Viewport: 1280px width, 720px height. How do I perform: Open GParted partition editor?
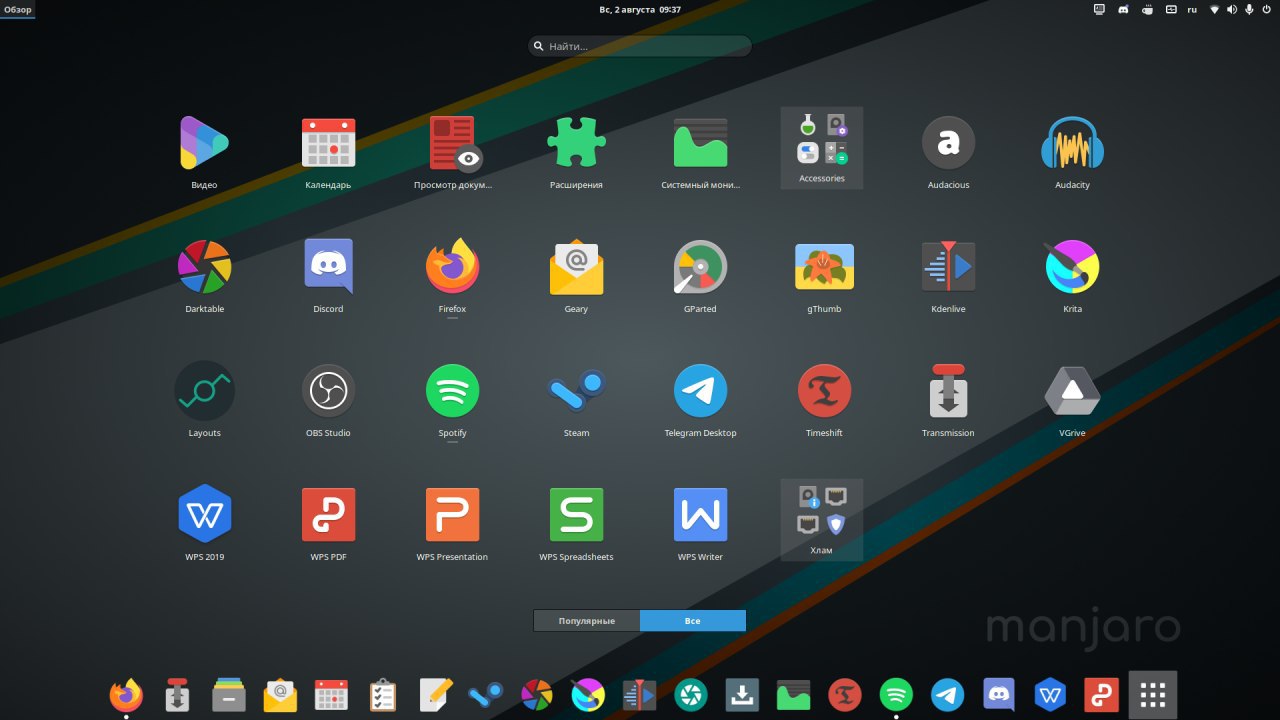700,267
